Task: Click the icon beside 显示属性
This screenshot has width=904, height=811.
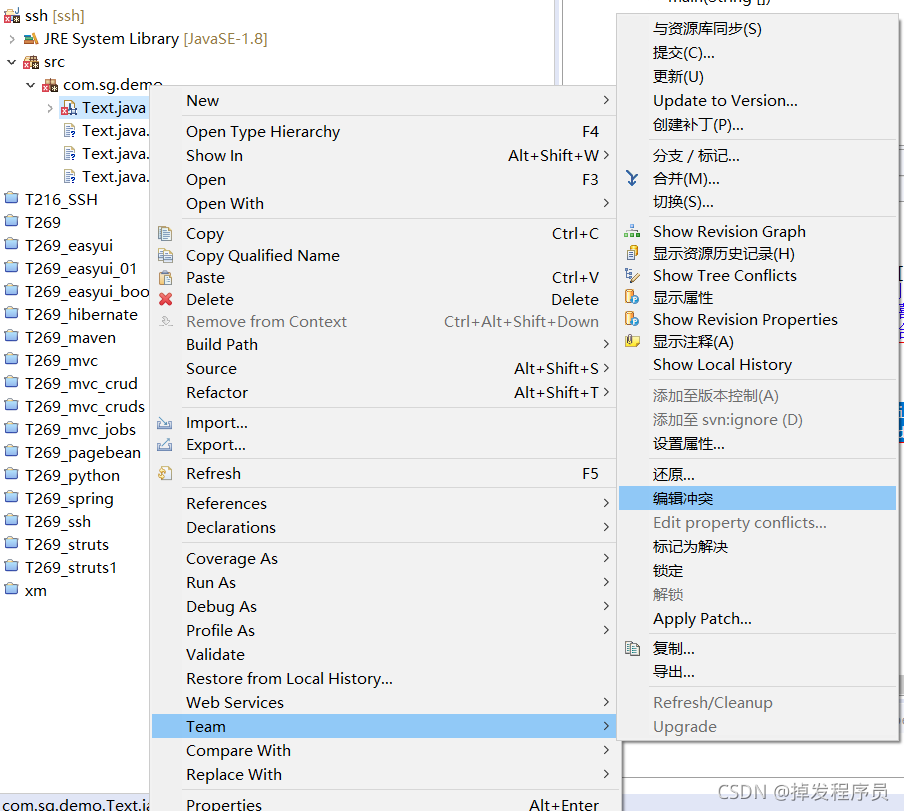Action: click(632, 297)
